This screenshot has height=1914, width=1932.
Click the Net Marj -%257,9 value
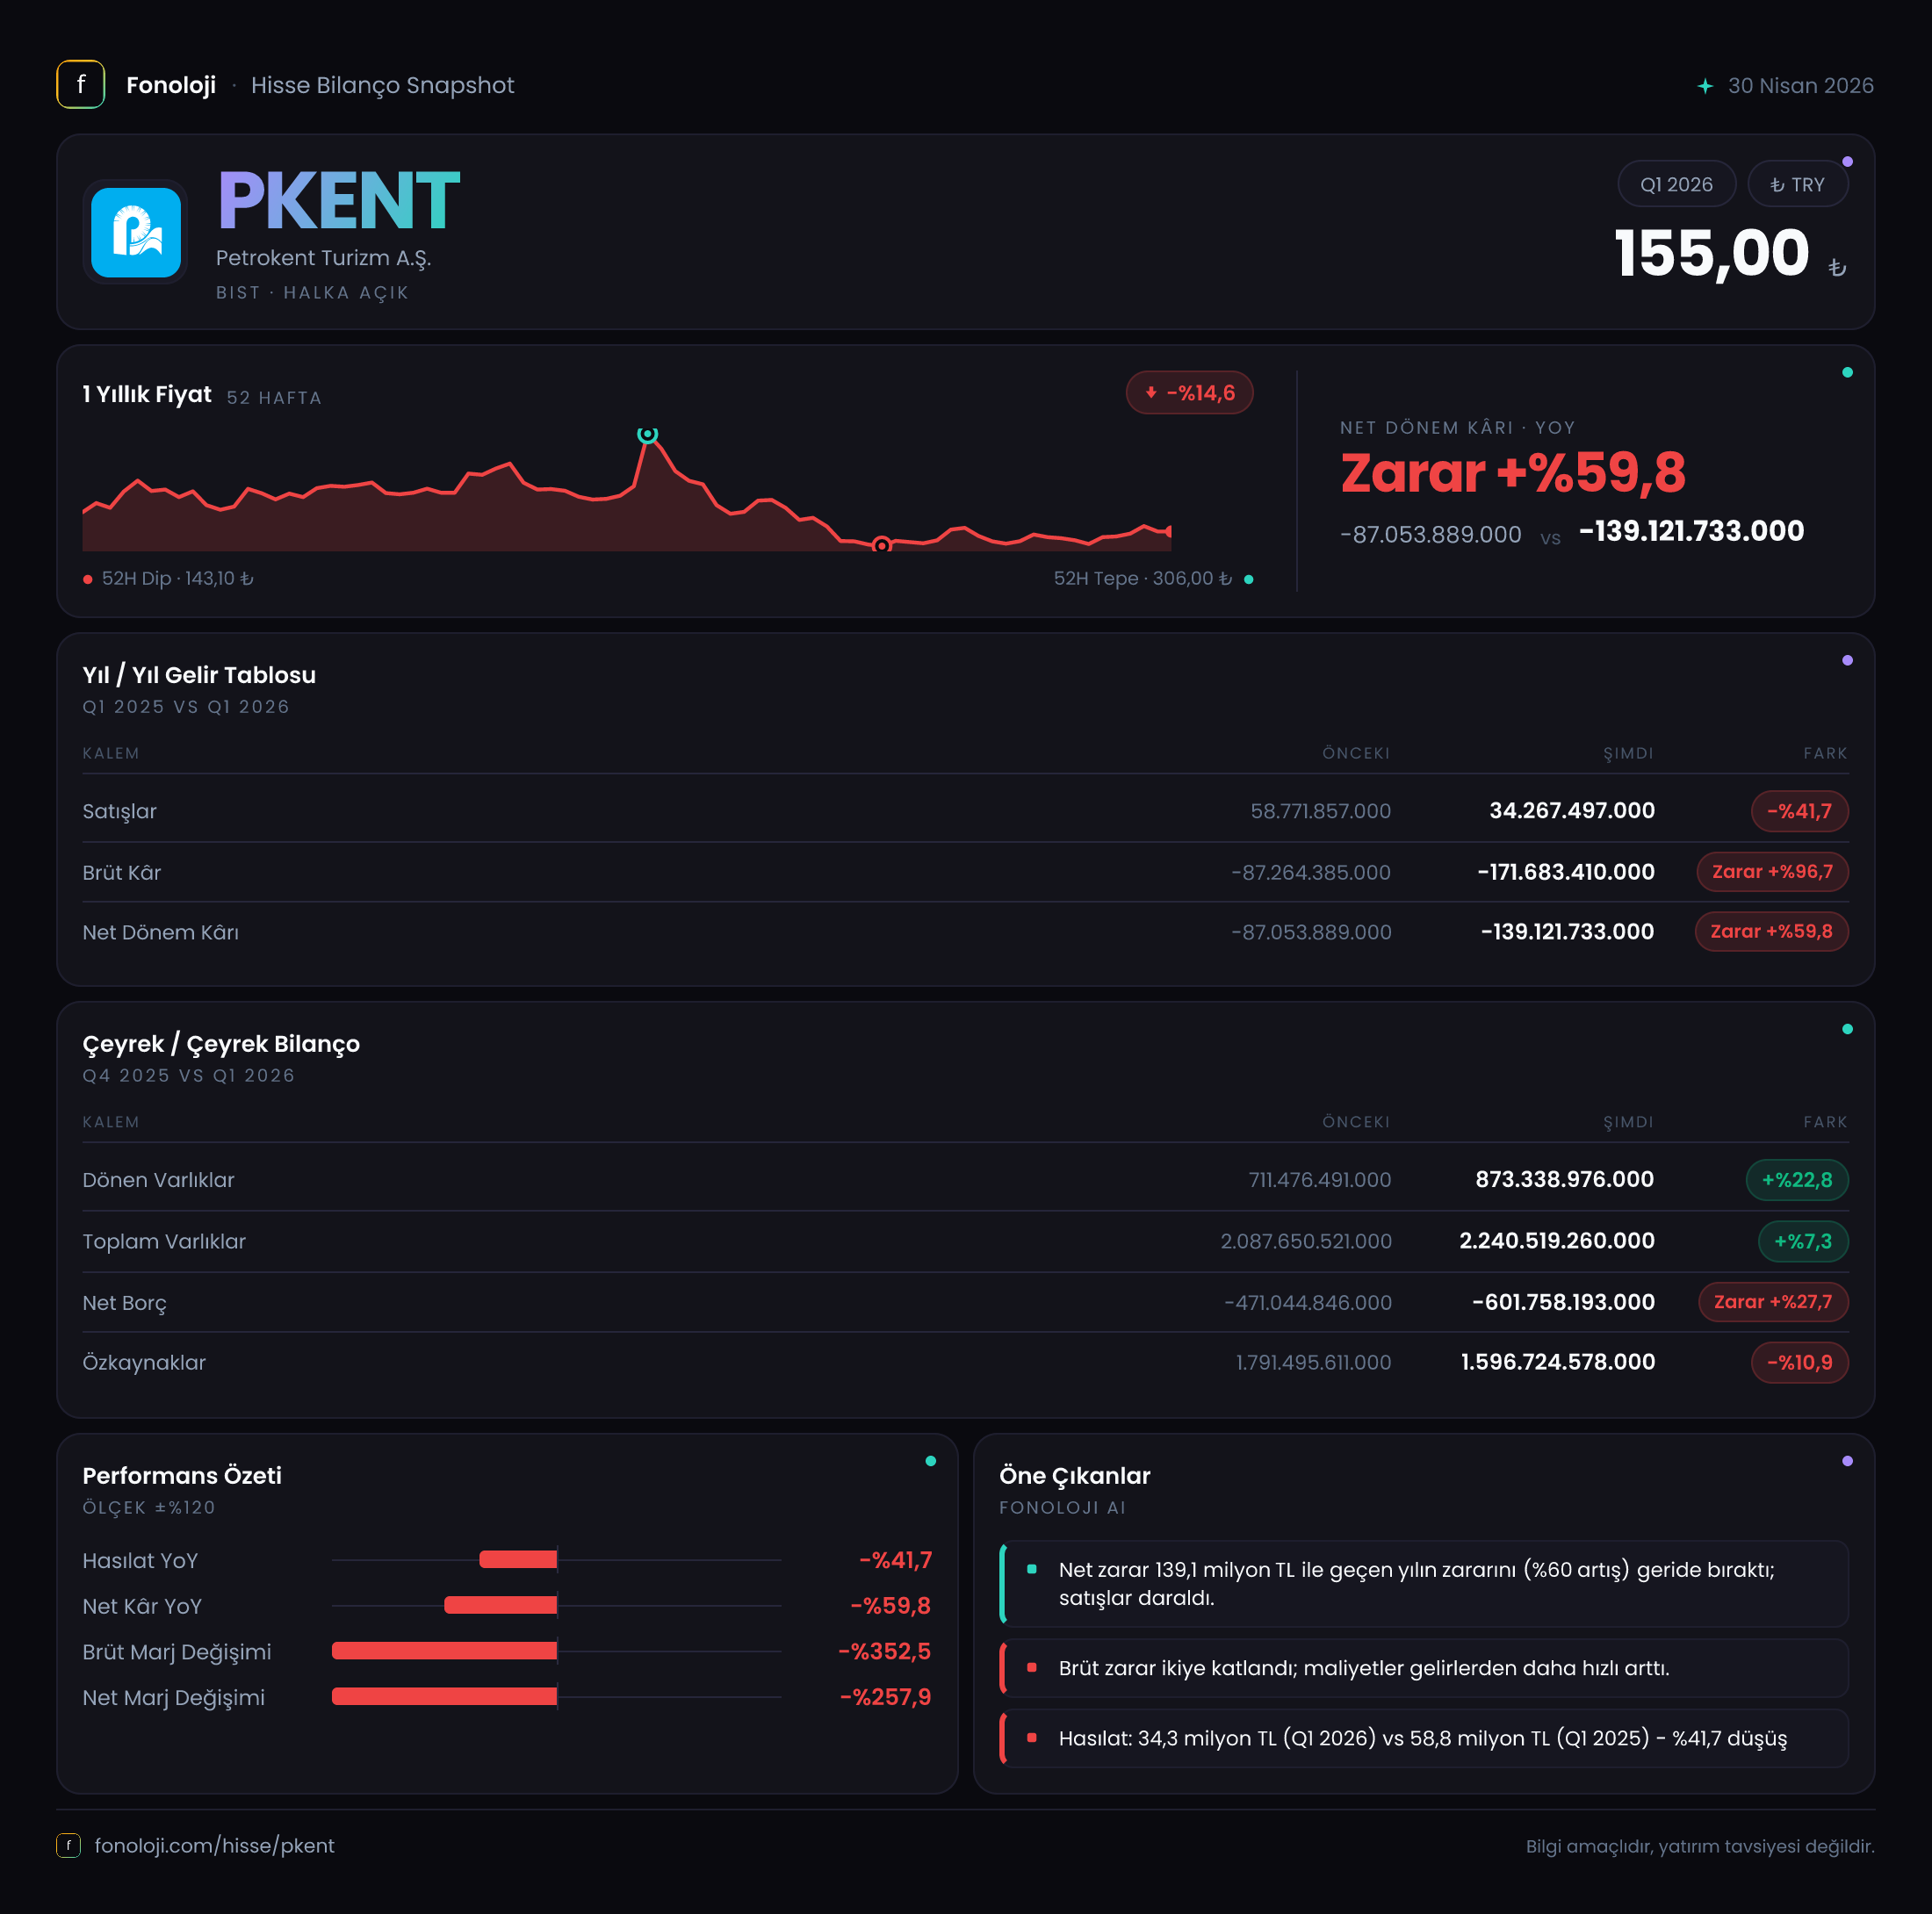click(885, 1697)
